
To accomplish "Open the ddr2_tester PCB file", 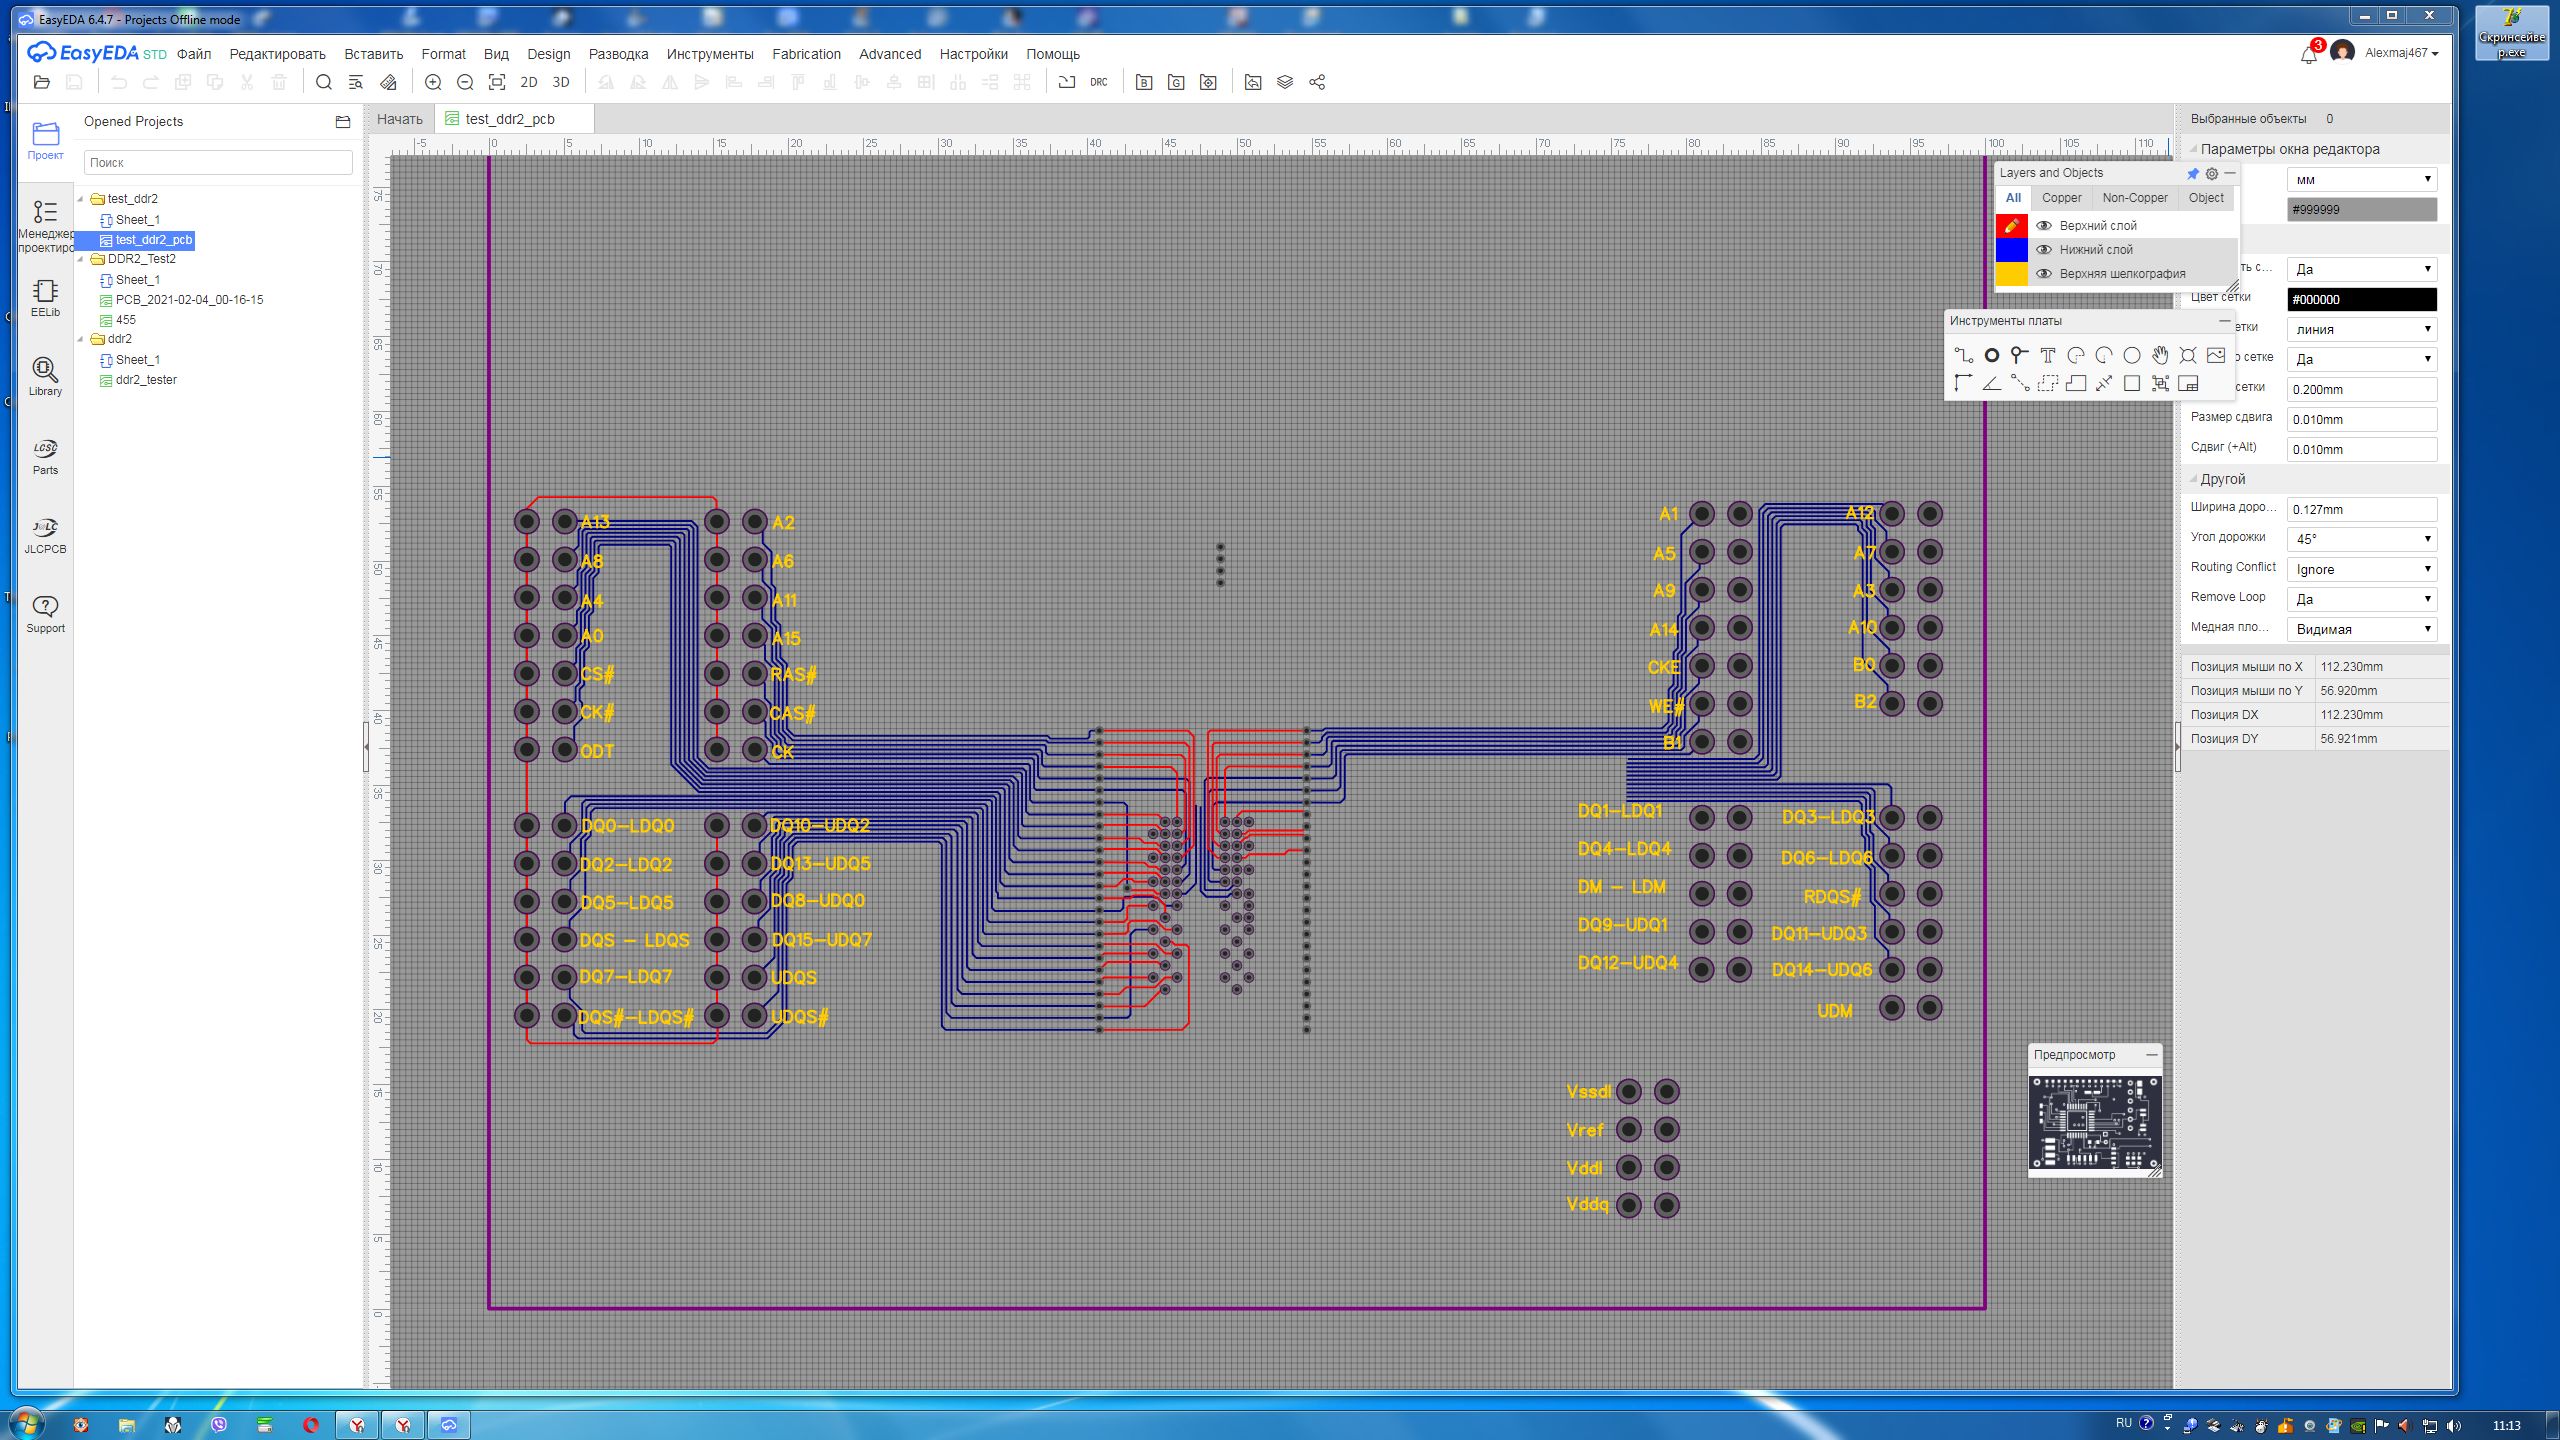I will pos(146,380).
